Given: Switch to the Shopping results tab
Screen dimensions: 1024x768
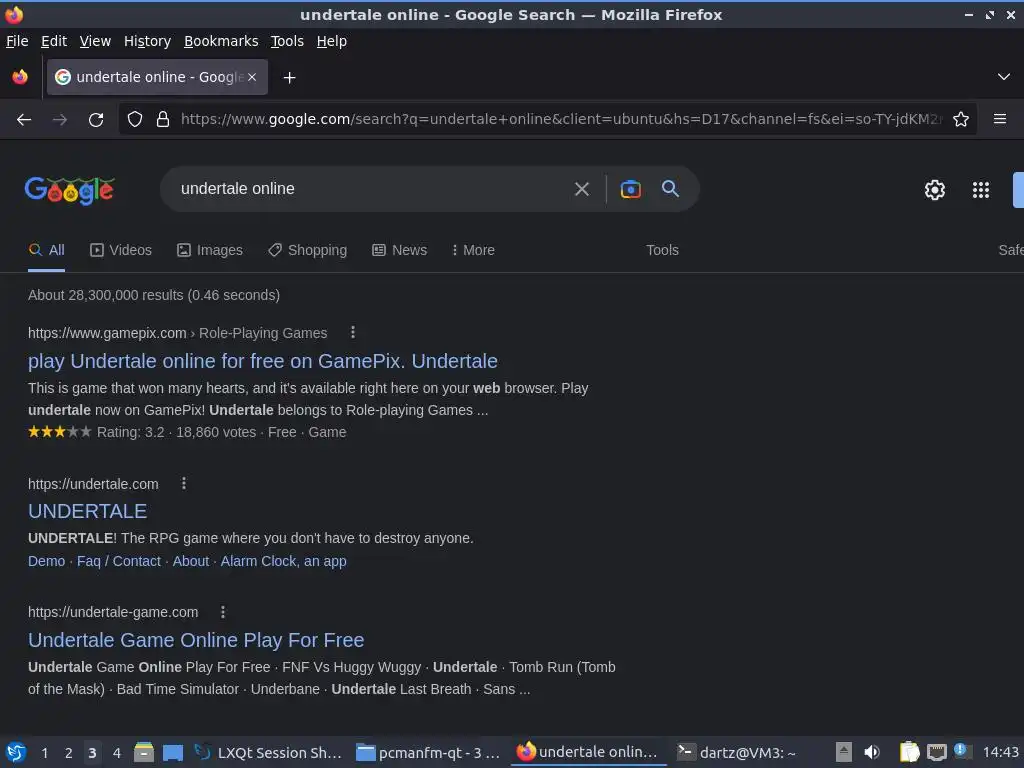Looking at the screenshot, I should click(308, 250).
